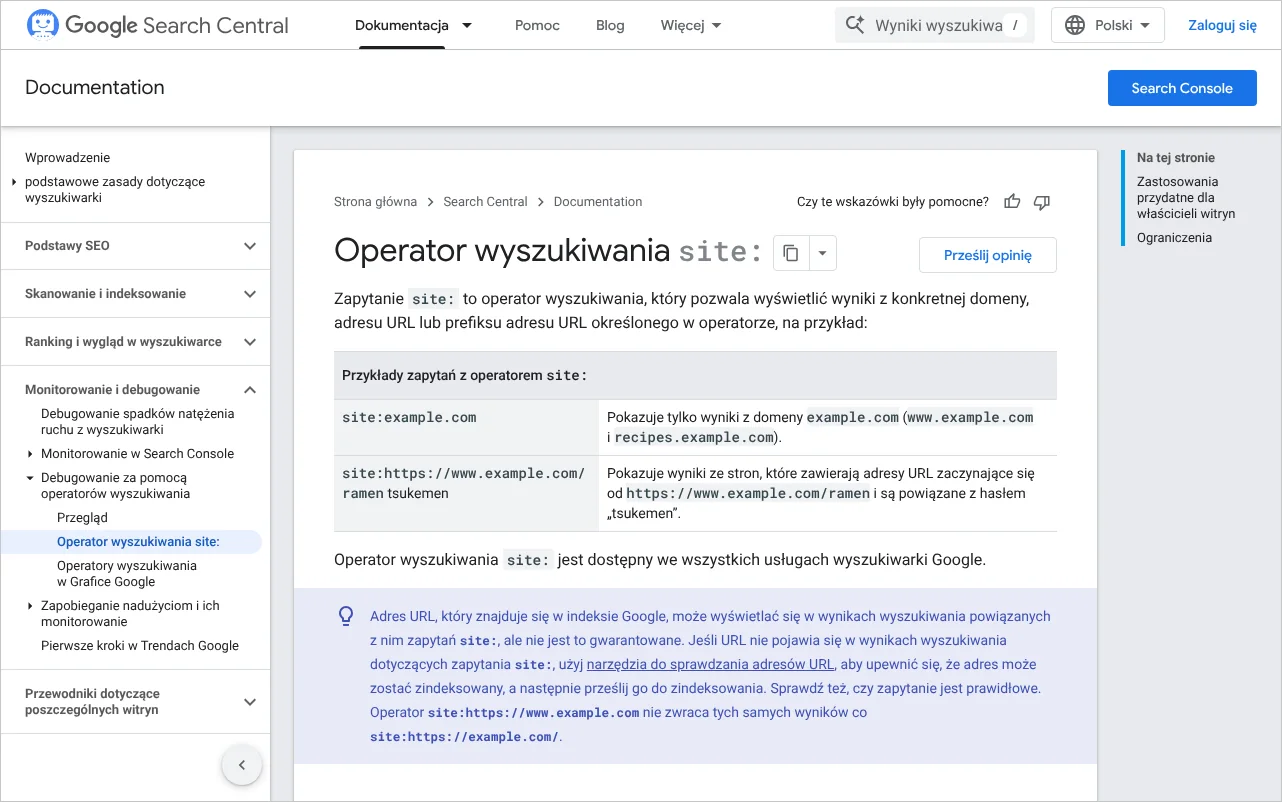Expand Skanowanie i indeksowanie section
The width and height of the screenshot is (1282, 802).
250,294
